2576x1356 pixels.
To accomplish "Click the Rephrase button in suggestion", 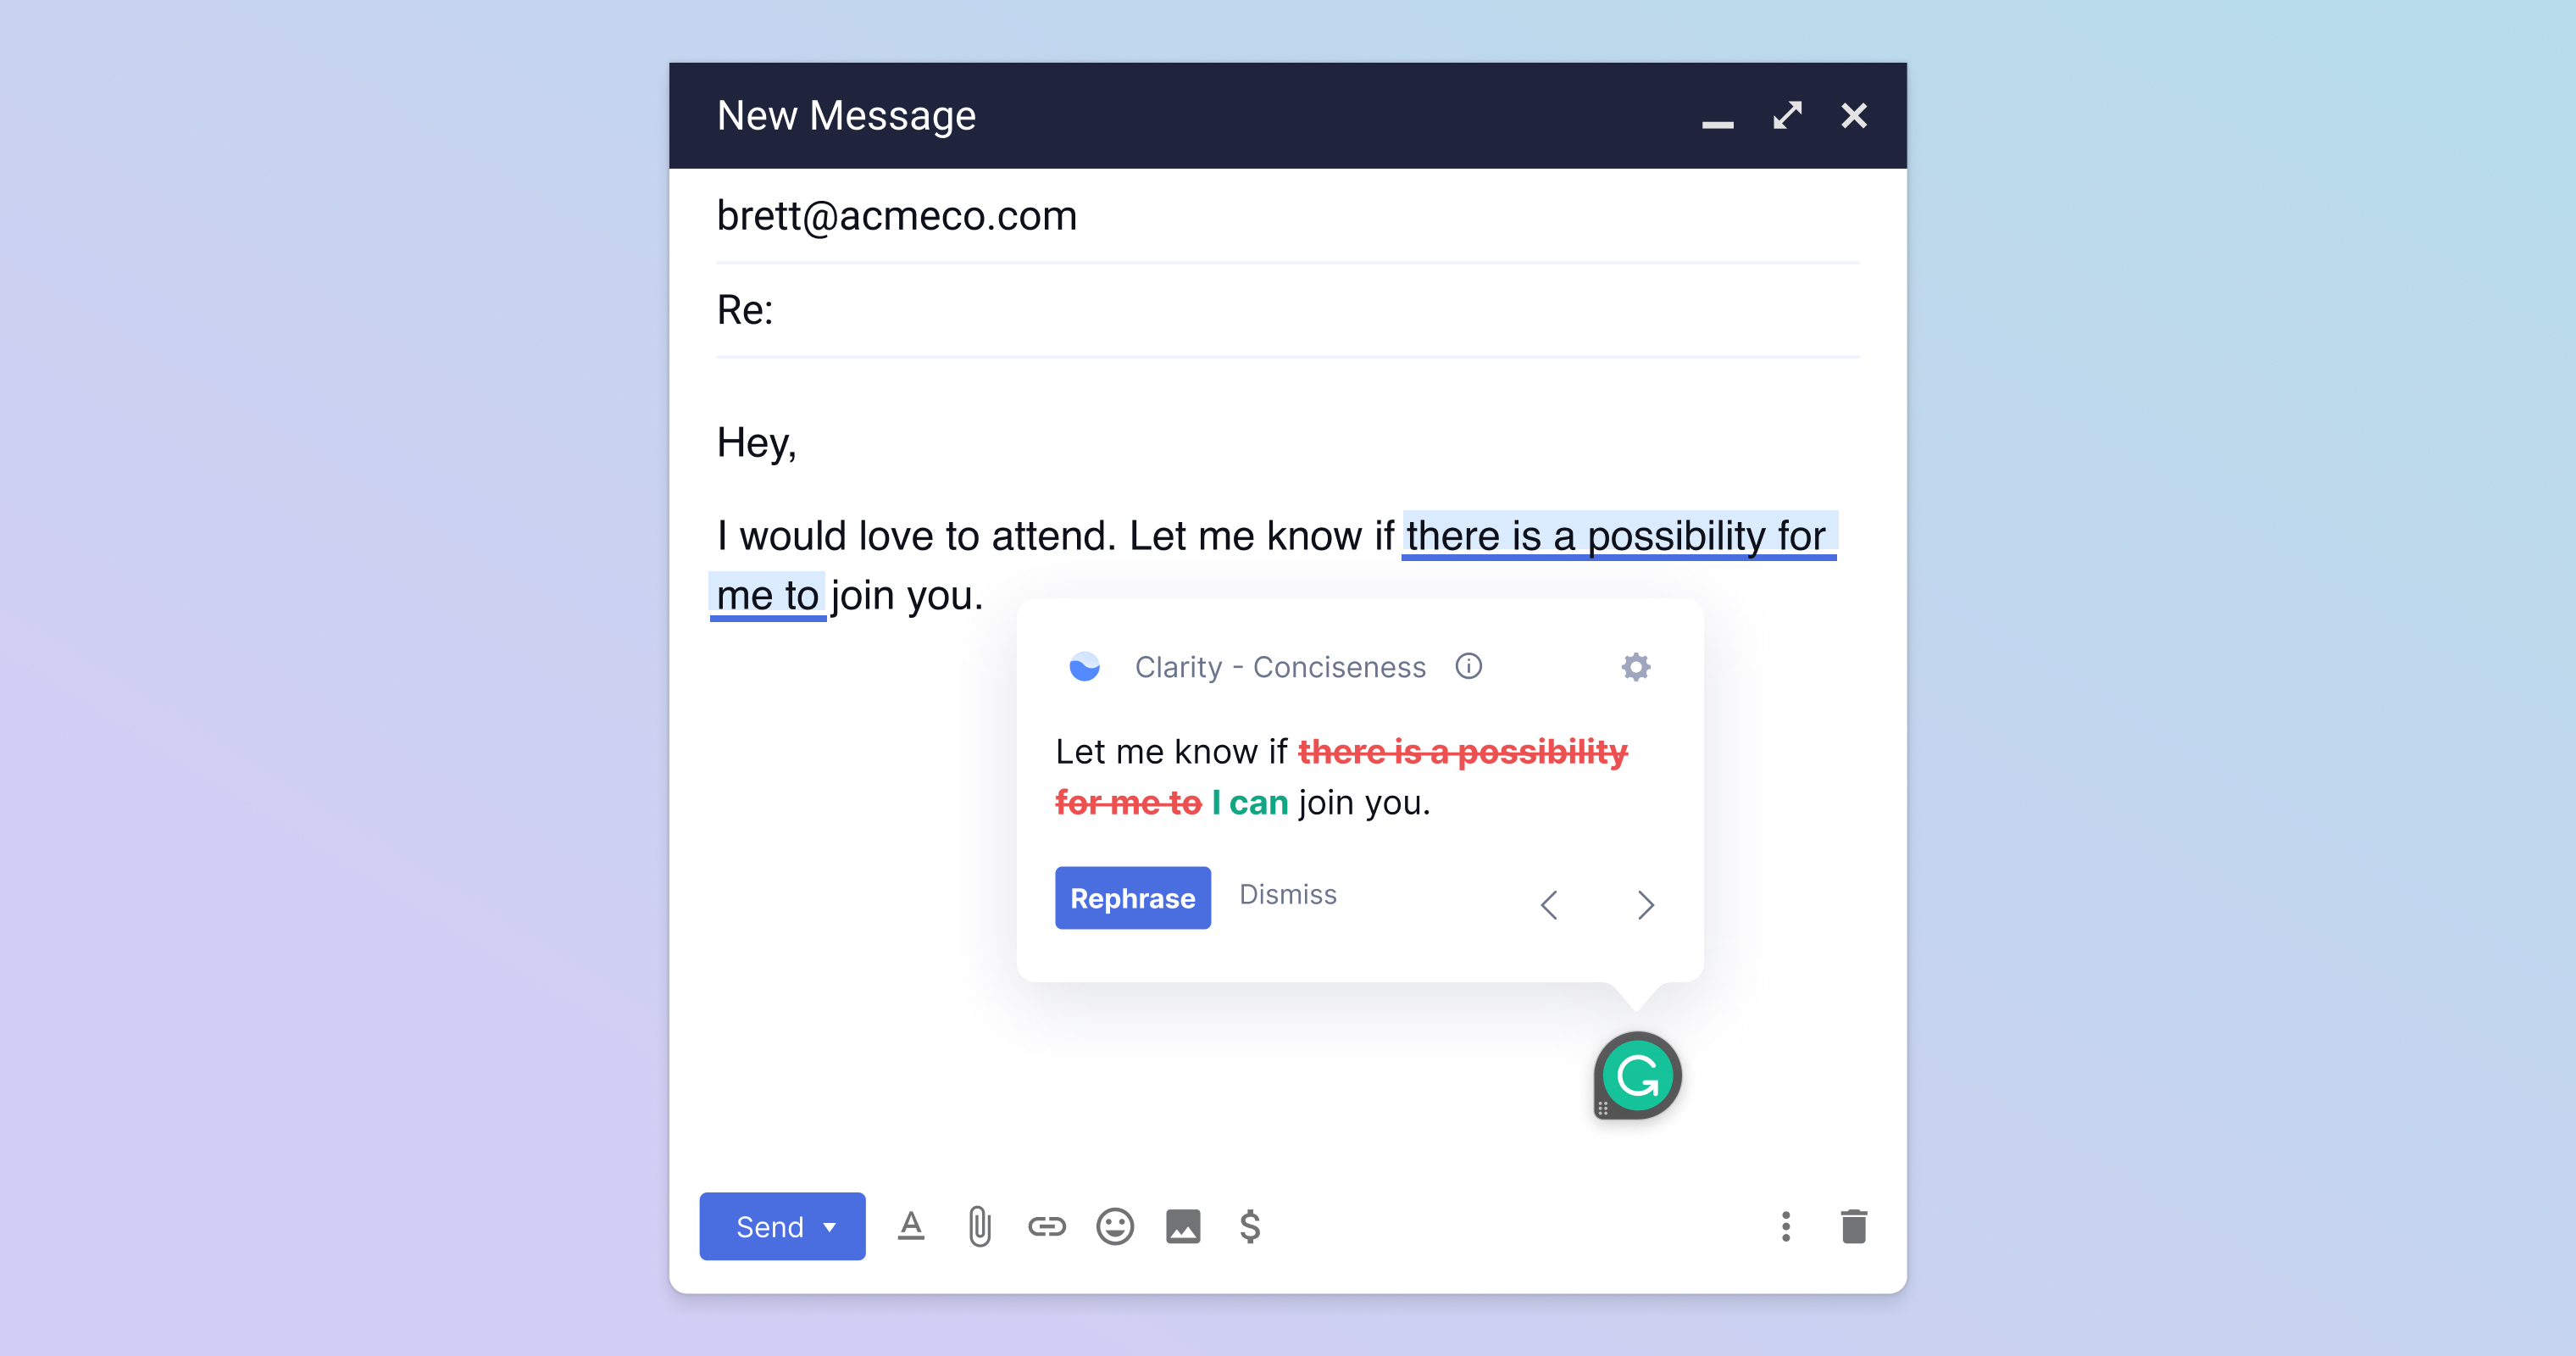I will [x=1133, y=896].
